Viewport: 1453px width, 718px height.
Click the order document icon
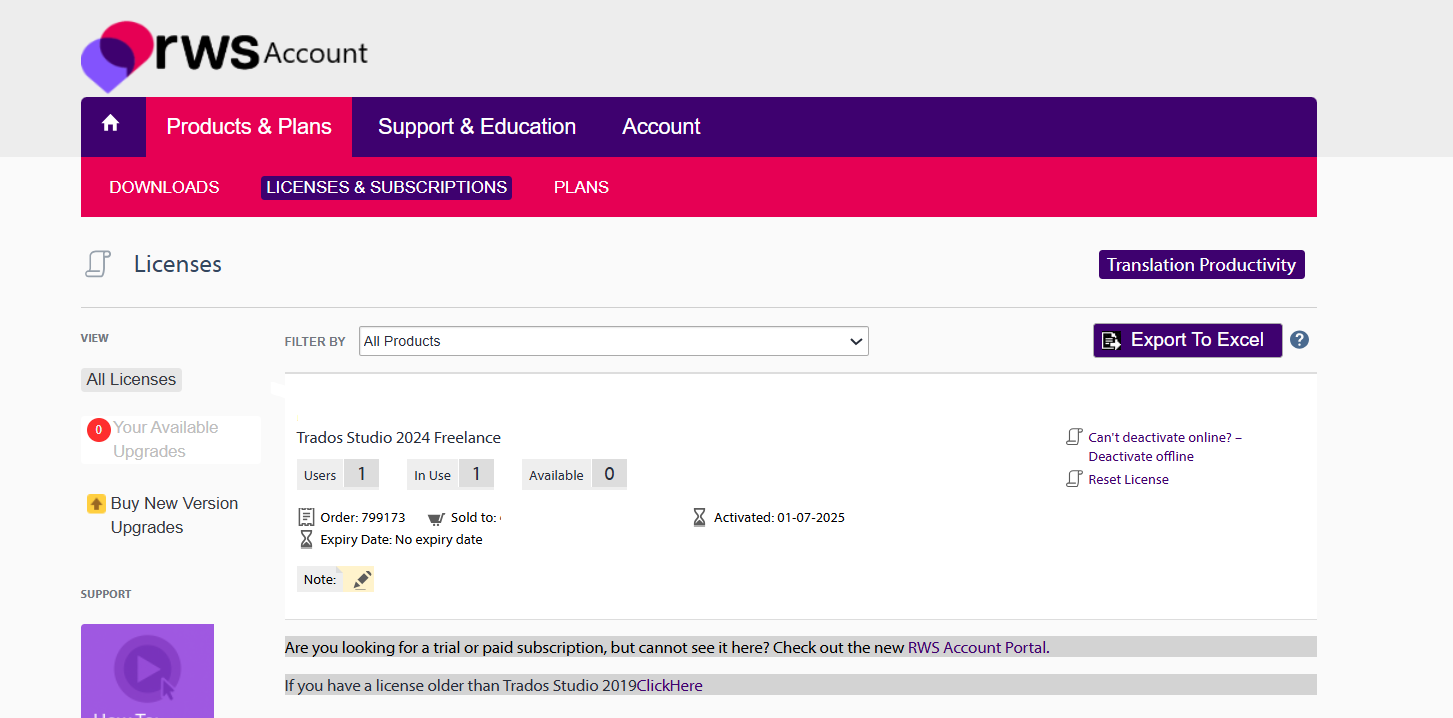pos(306,517)
